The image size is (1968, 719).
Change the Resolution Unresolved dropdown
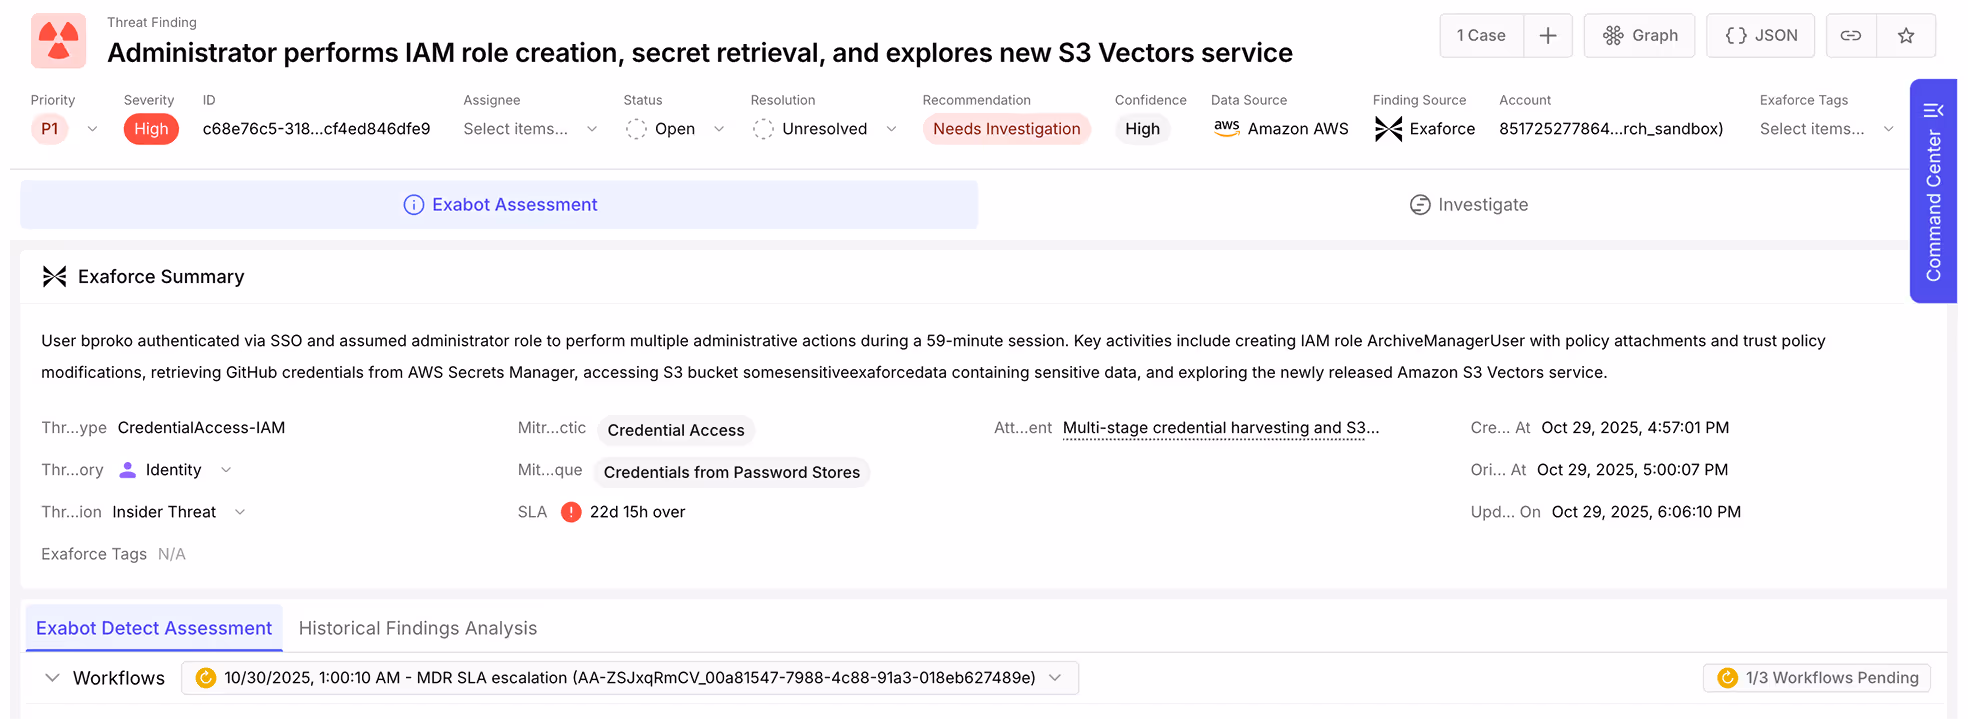pos(825,129)
